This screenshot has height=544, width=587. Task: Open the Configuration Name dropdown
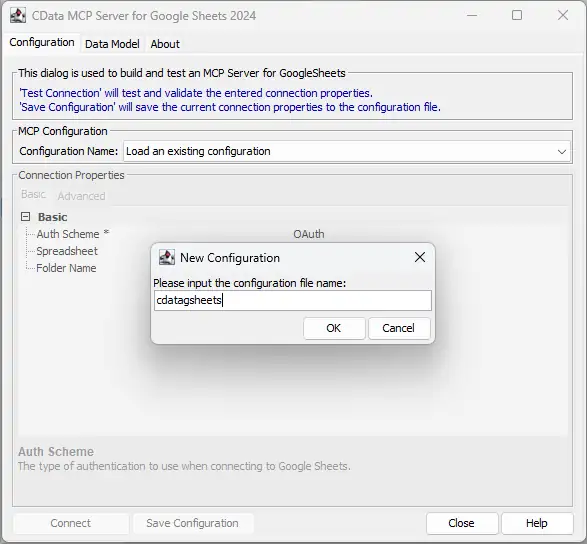pos(347,151)
